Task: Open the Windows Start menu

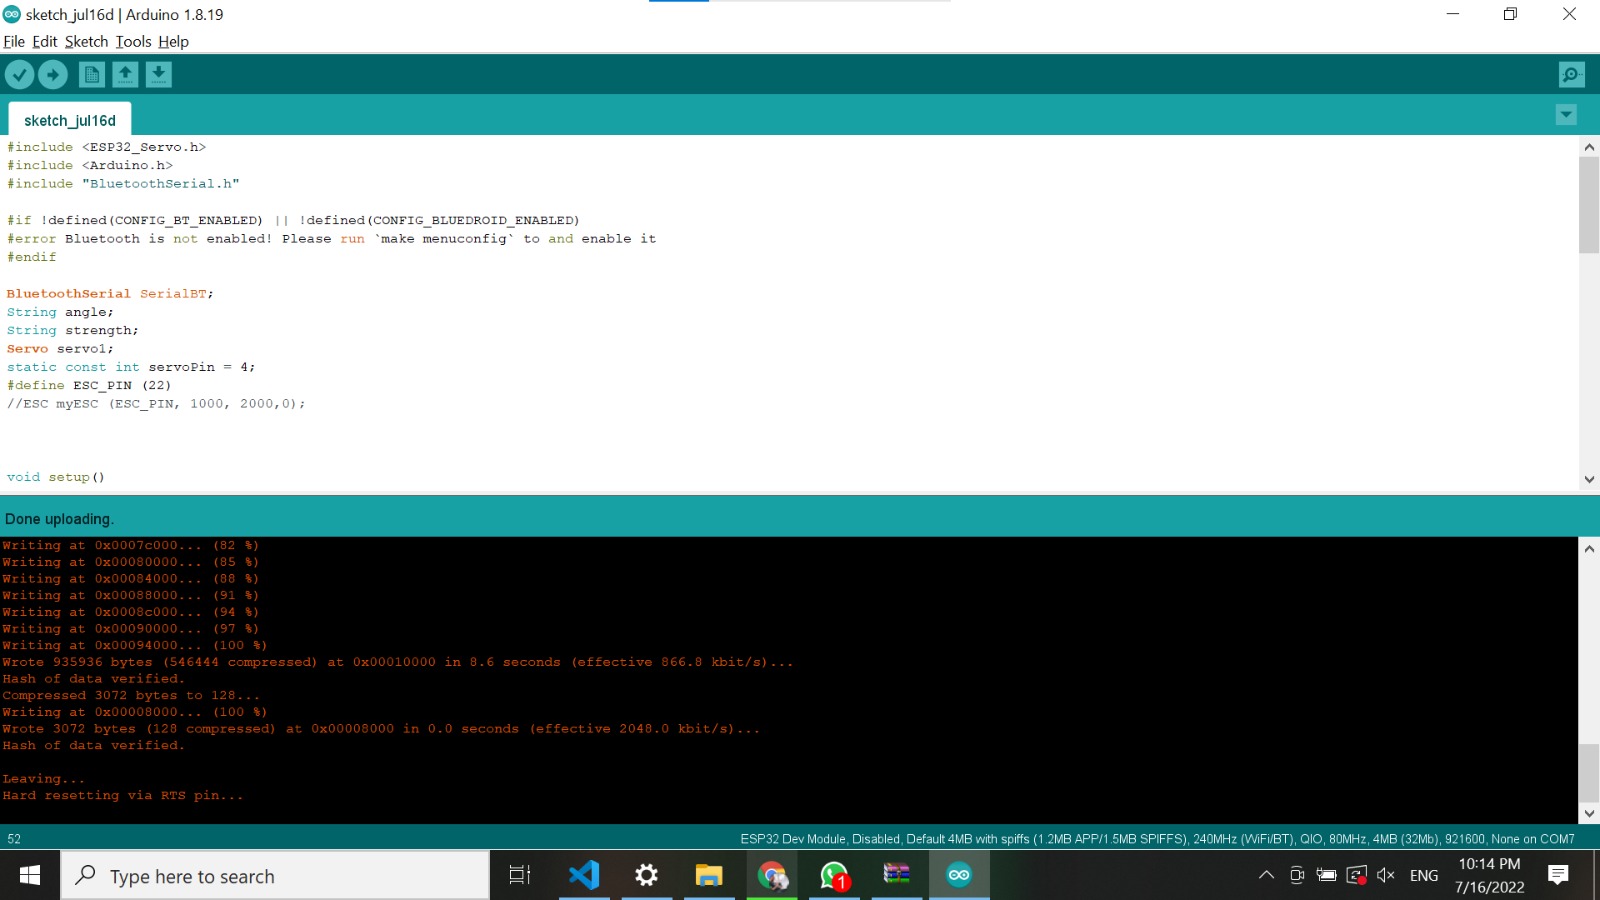Action: (x=30, y=876)
